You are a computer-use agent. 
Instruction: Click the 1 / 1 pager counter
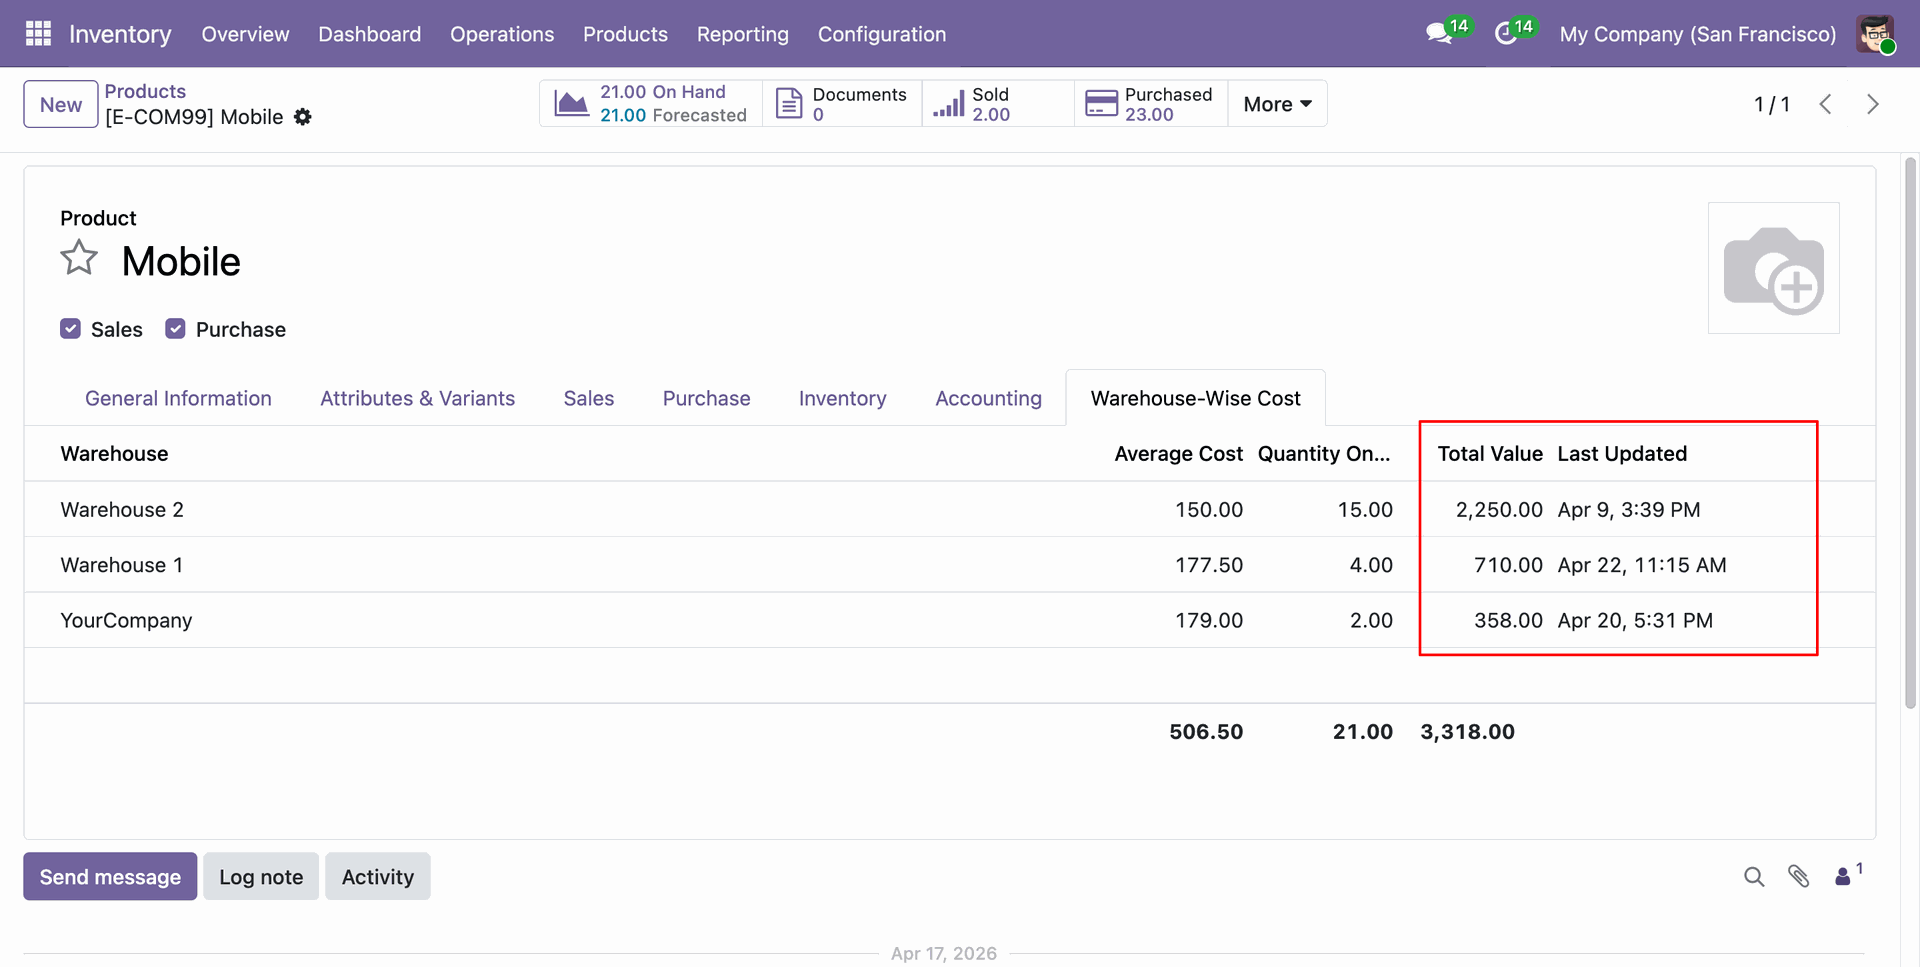click(1771, 104)
